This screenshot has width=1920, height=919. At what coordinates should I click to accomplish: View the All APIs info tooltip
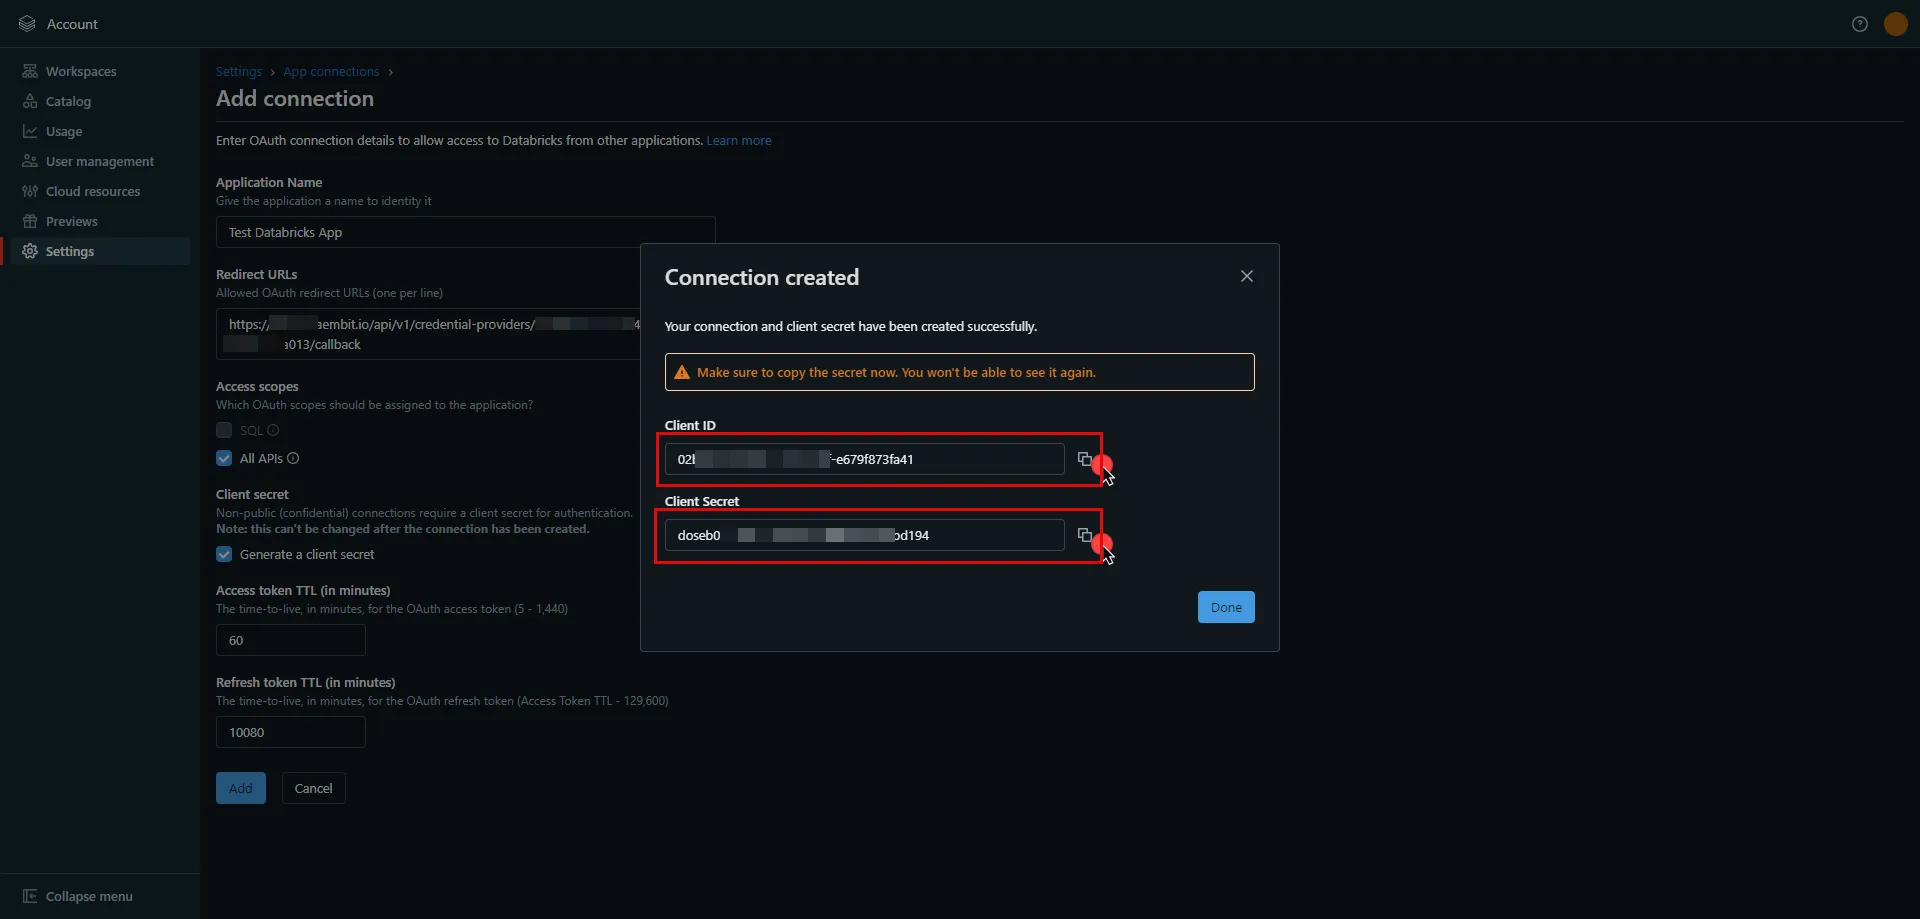pos(292,458)
